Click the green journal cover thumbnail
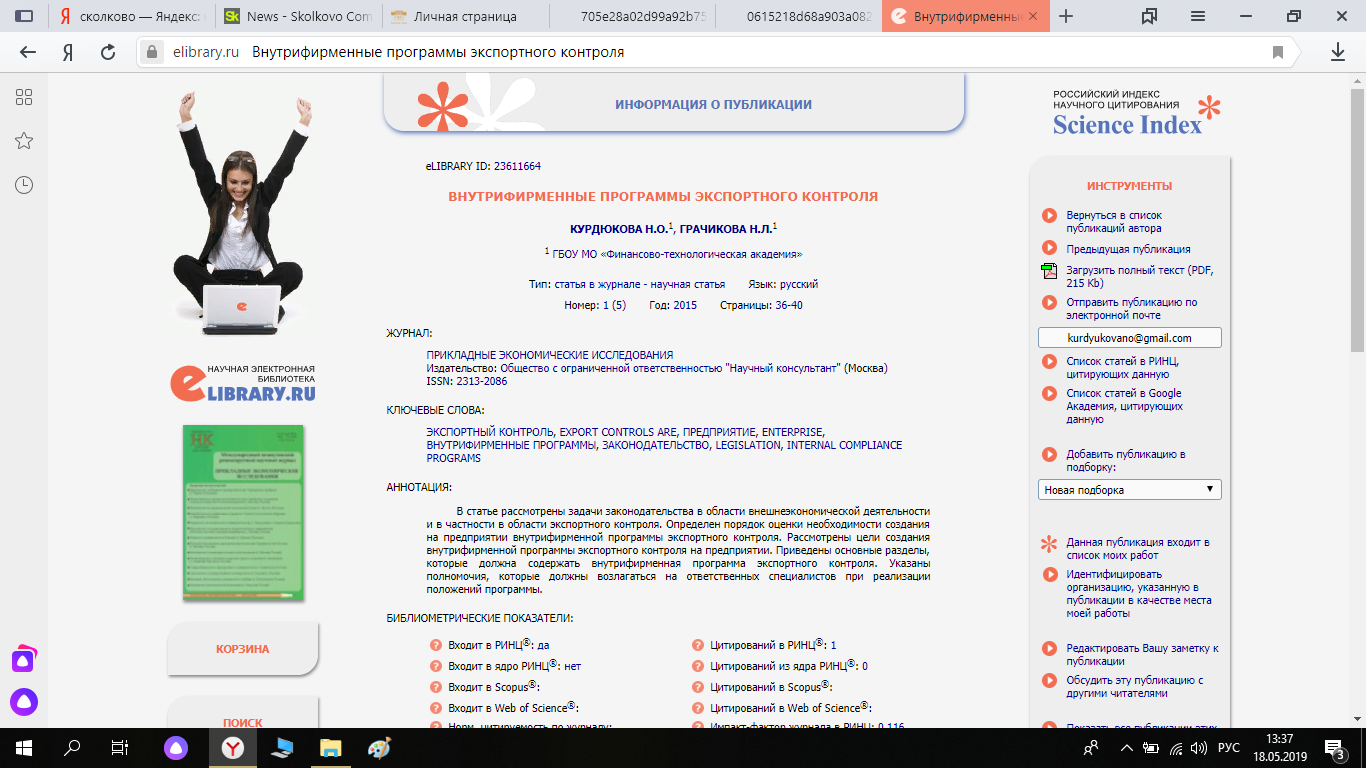 point(243,513)
